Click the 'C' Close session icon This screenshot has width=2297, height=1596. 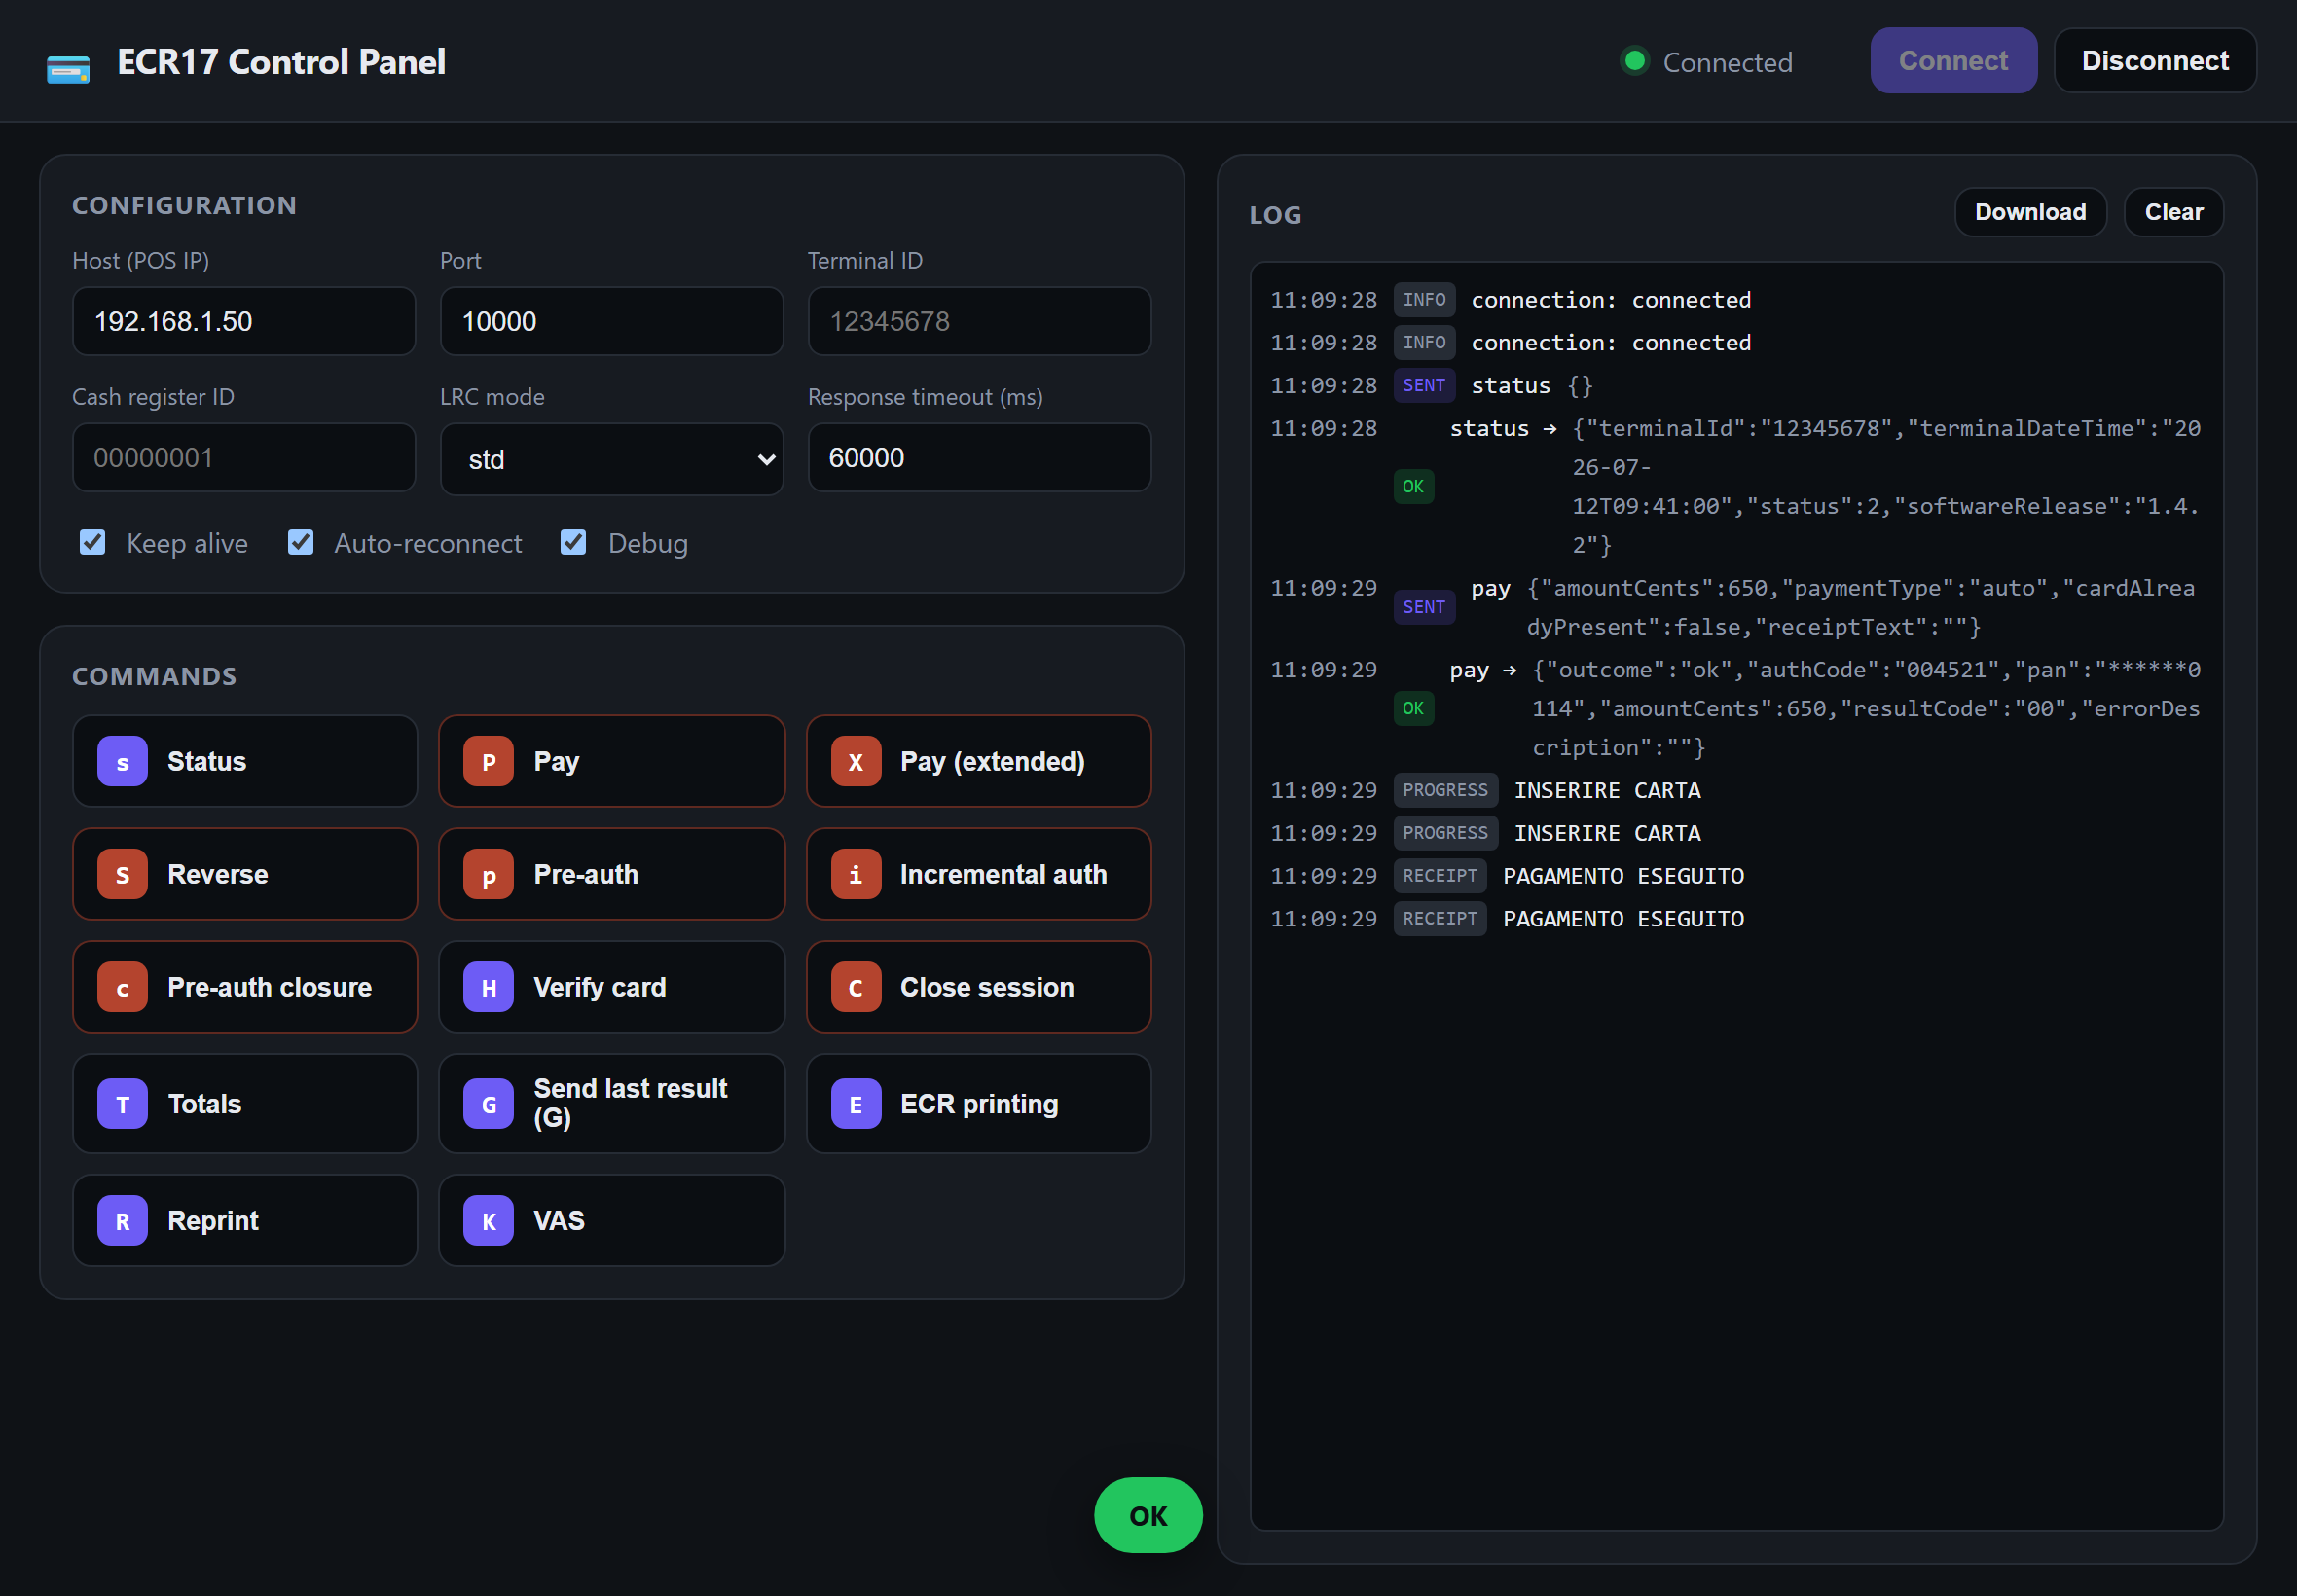(856, 987)
